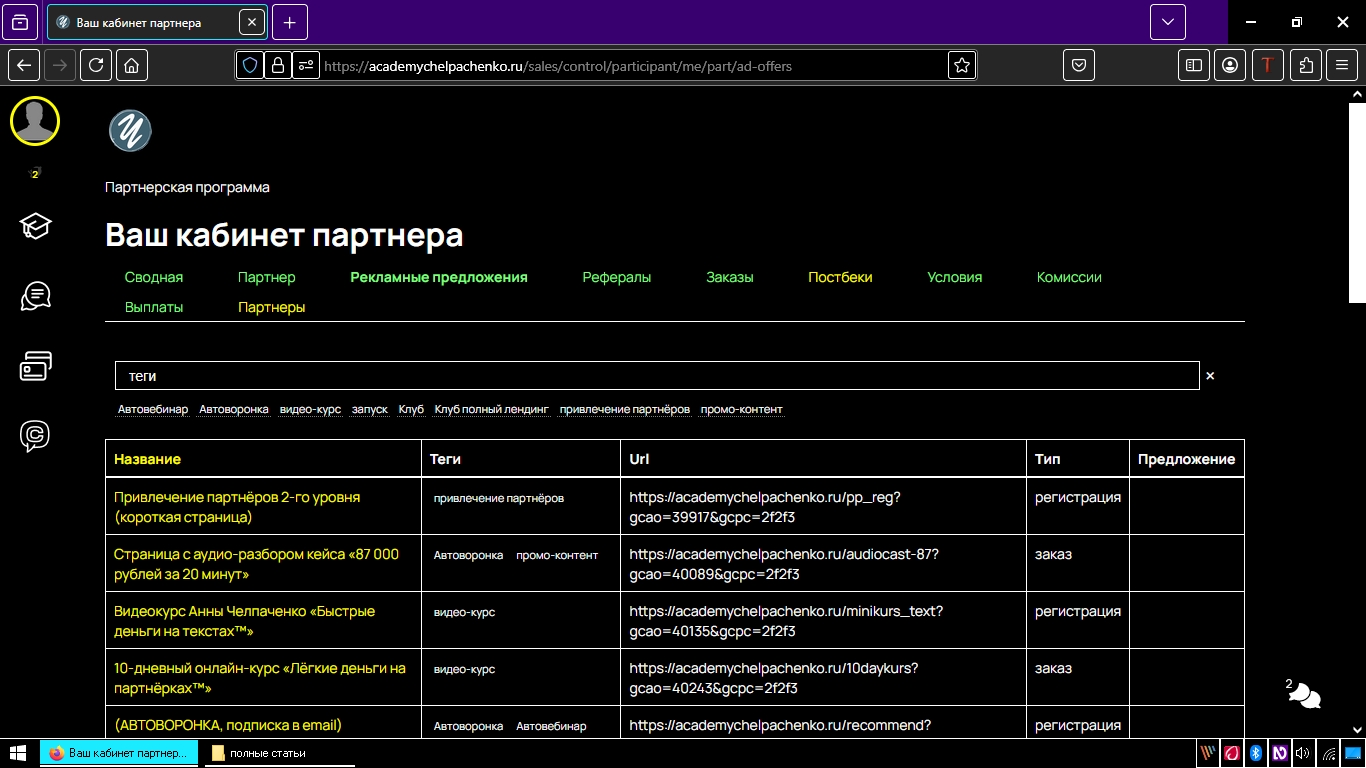Open the Партнеры tab
1366x768 pixels.
point(272,307)
